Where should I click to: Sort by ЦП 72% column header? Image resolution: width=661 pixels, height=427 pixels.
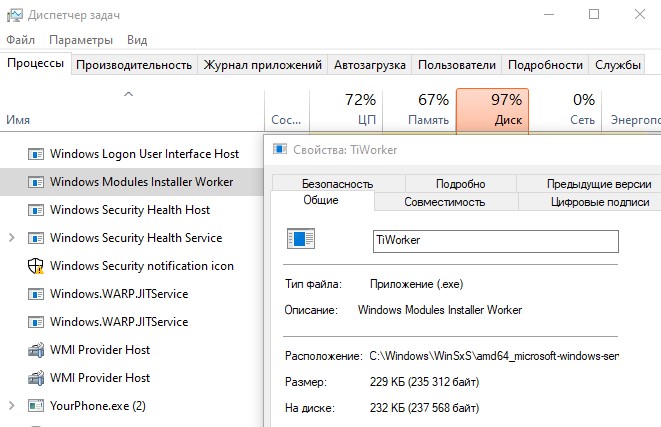coord(346,110)
